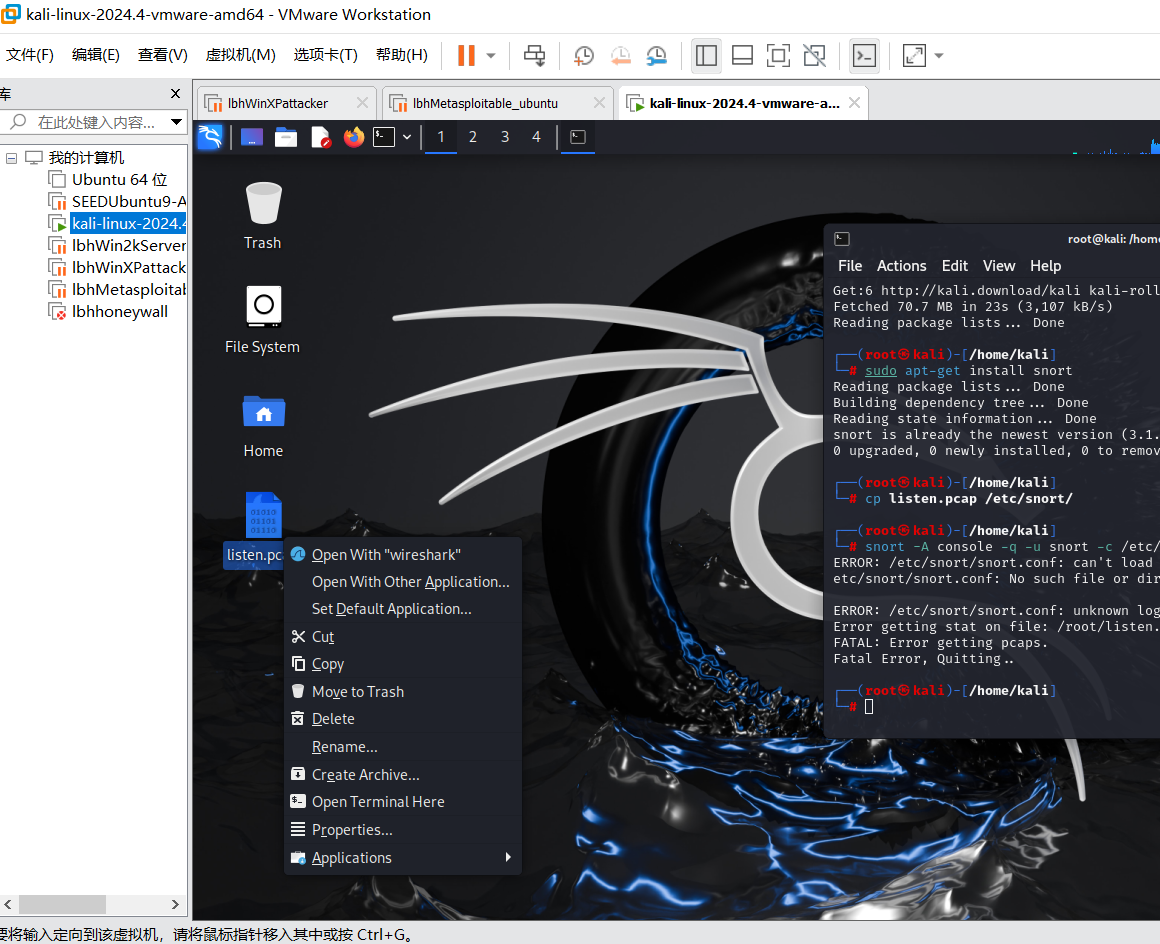
Task: Close the kali-linux-2024.4 tab
Action: (x=854, y=103)
